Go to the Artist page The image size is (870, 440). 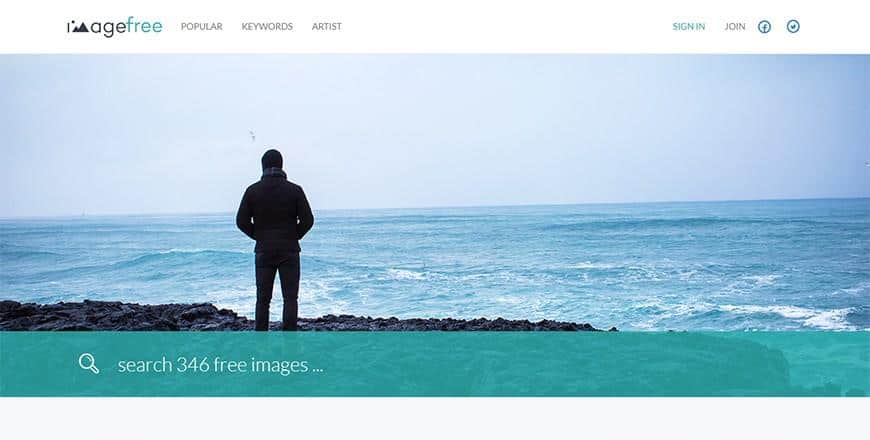[327, 27]
